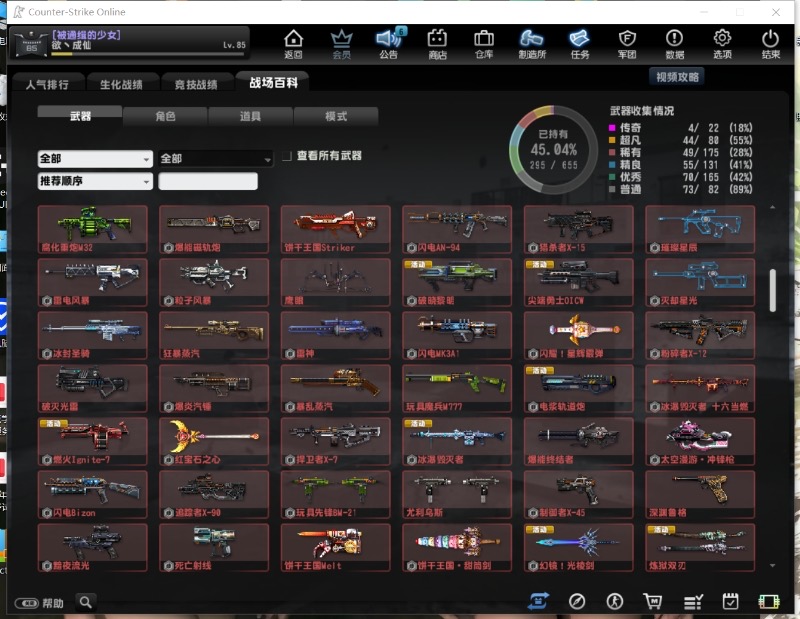Image resolution: width=800 pixels, height=619 pixels.
Task: Select the 战场百科 tab
Action: [x=273, y=82]
